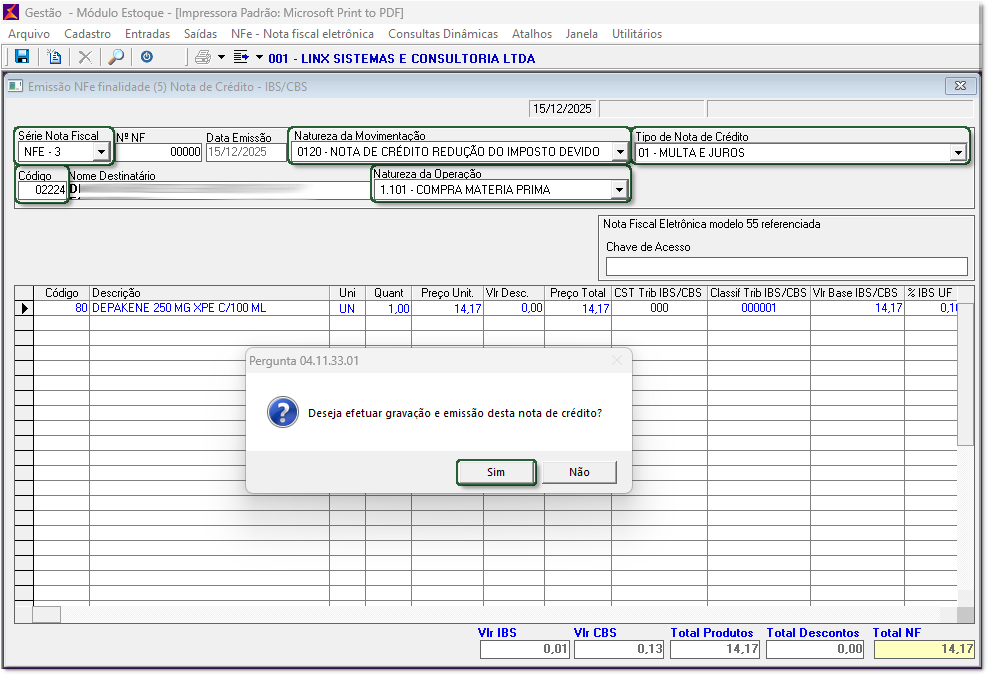
Task: Click the Search magnifier toolbar icon
Action: click(x=116, y=58)
